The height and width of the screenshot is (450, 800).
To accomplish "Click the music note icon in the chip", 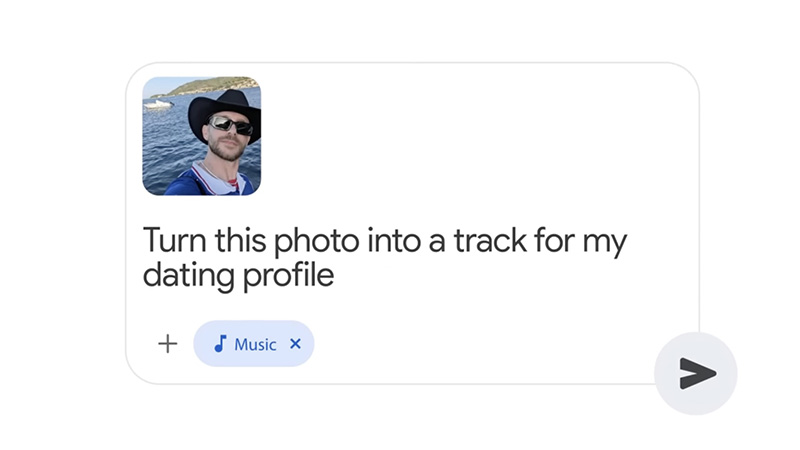I will (220, 344).
